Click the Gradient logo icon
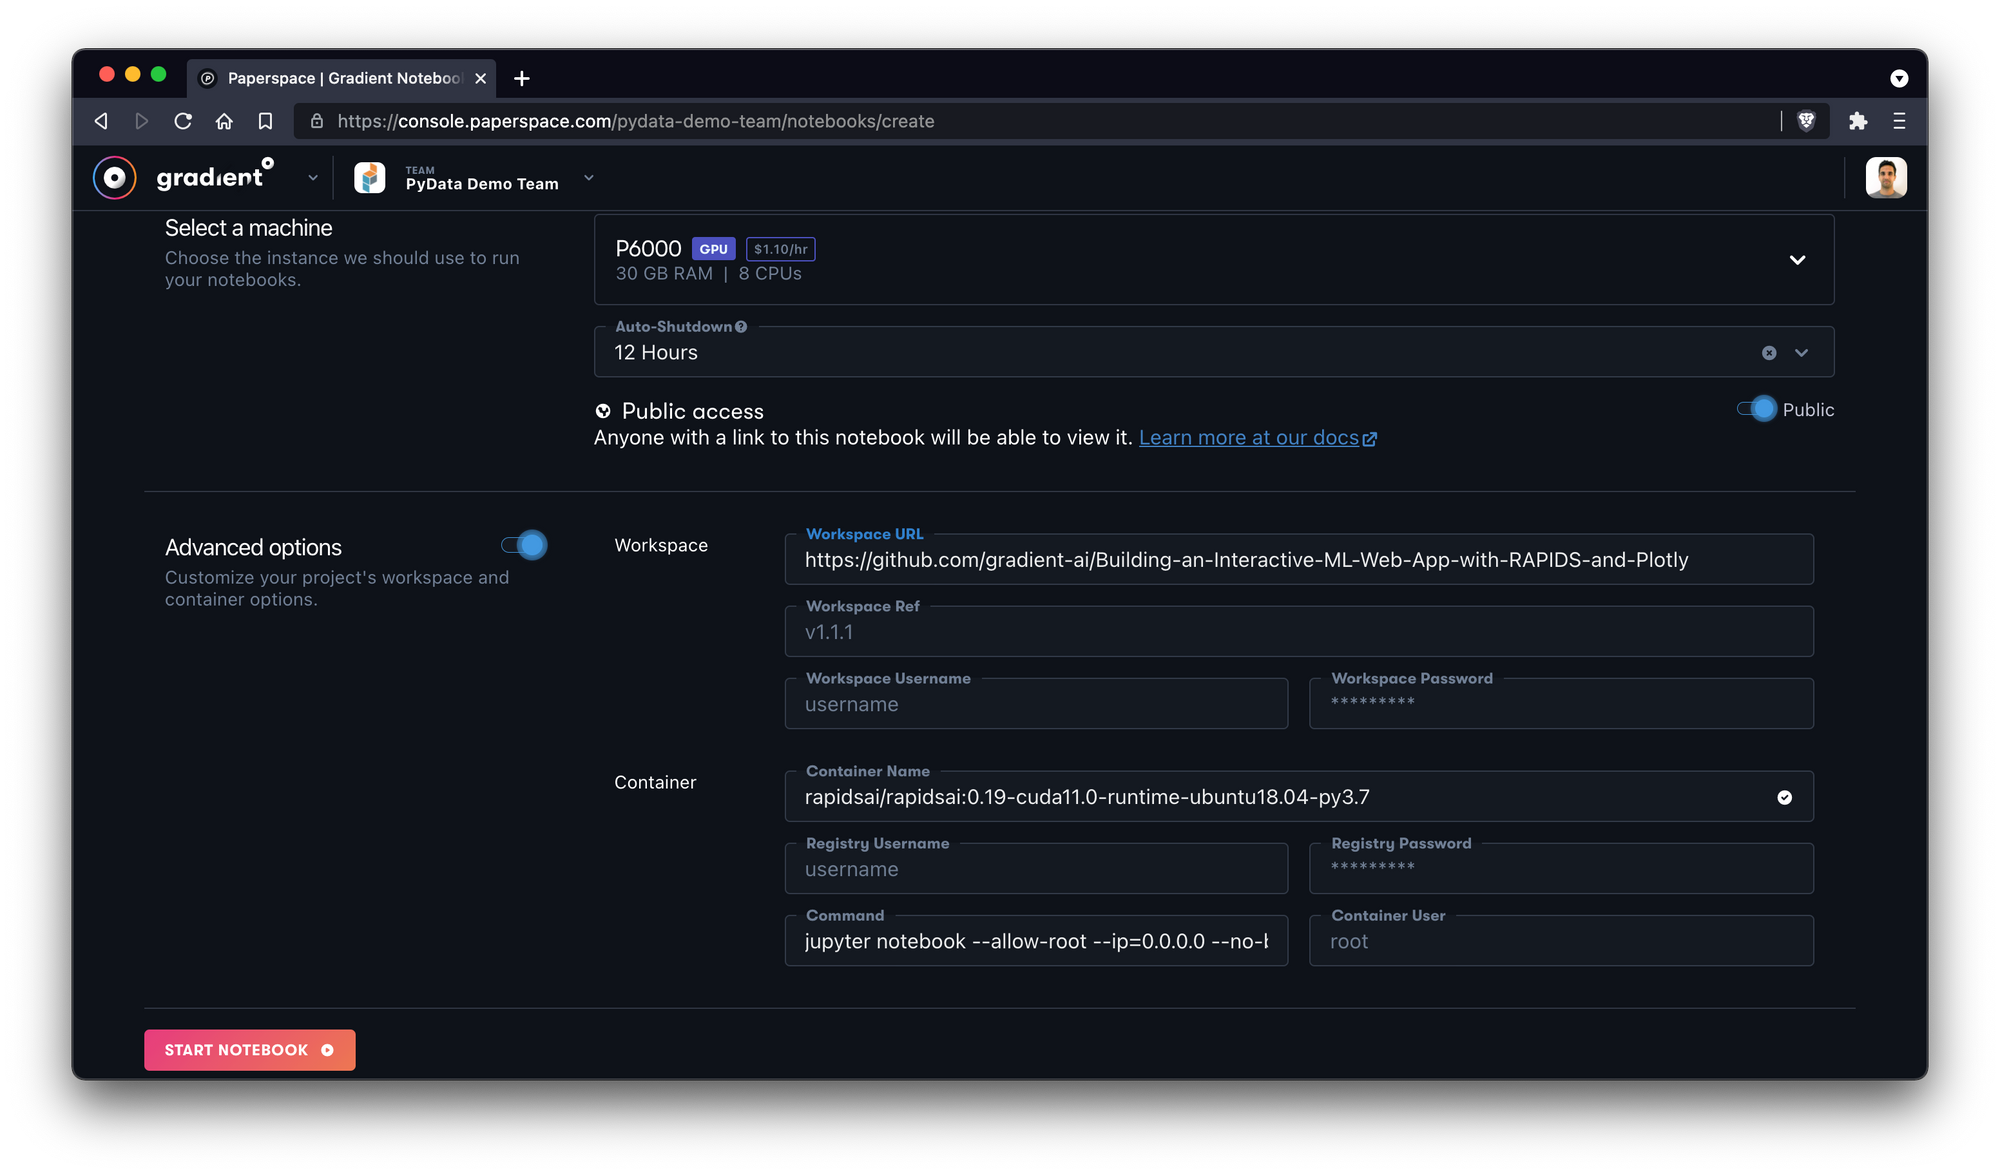 click(115, 178)
